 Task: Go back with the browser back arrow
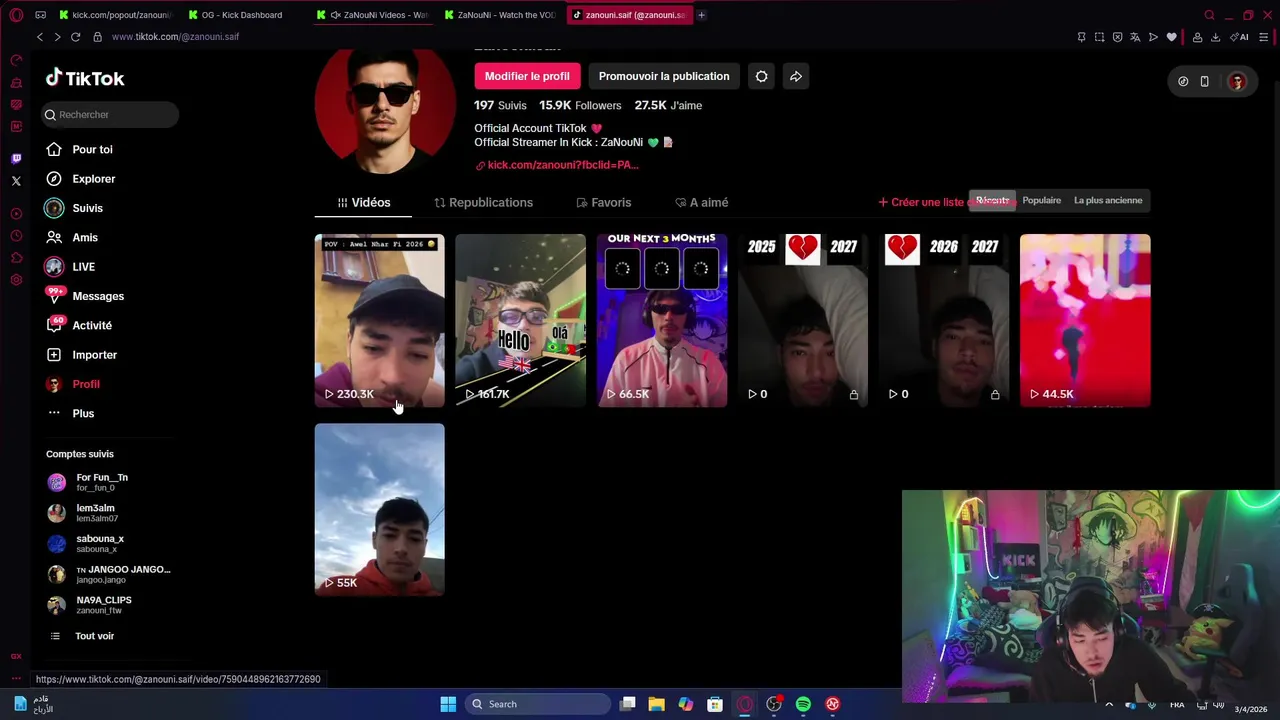click(x=40, y=37)
